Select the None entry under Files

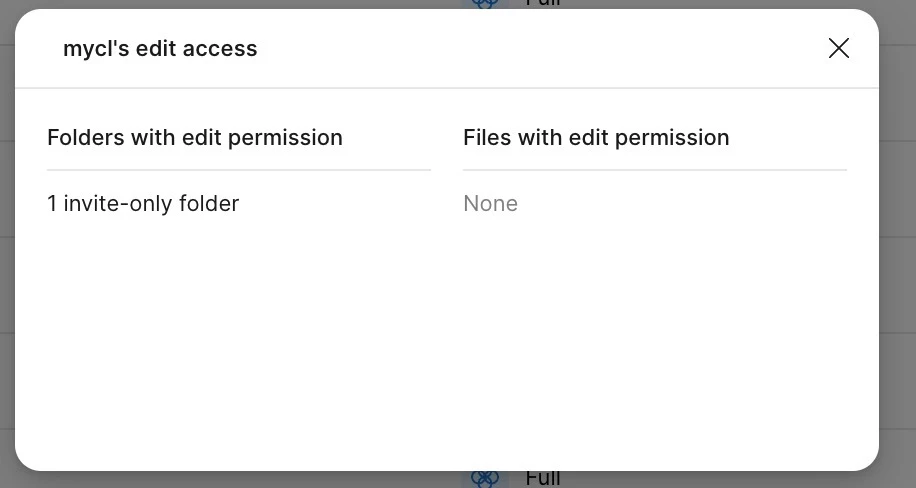(x=490, y=204)
